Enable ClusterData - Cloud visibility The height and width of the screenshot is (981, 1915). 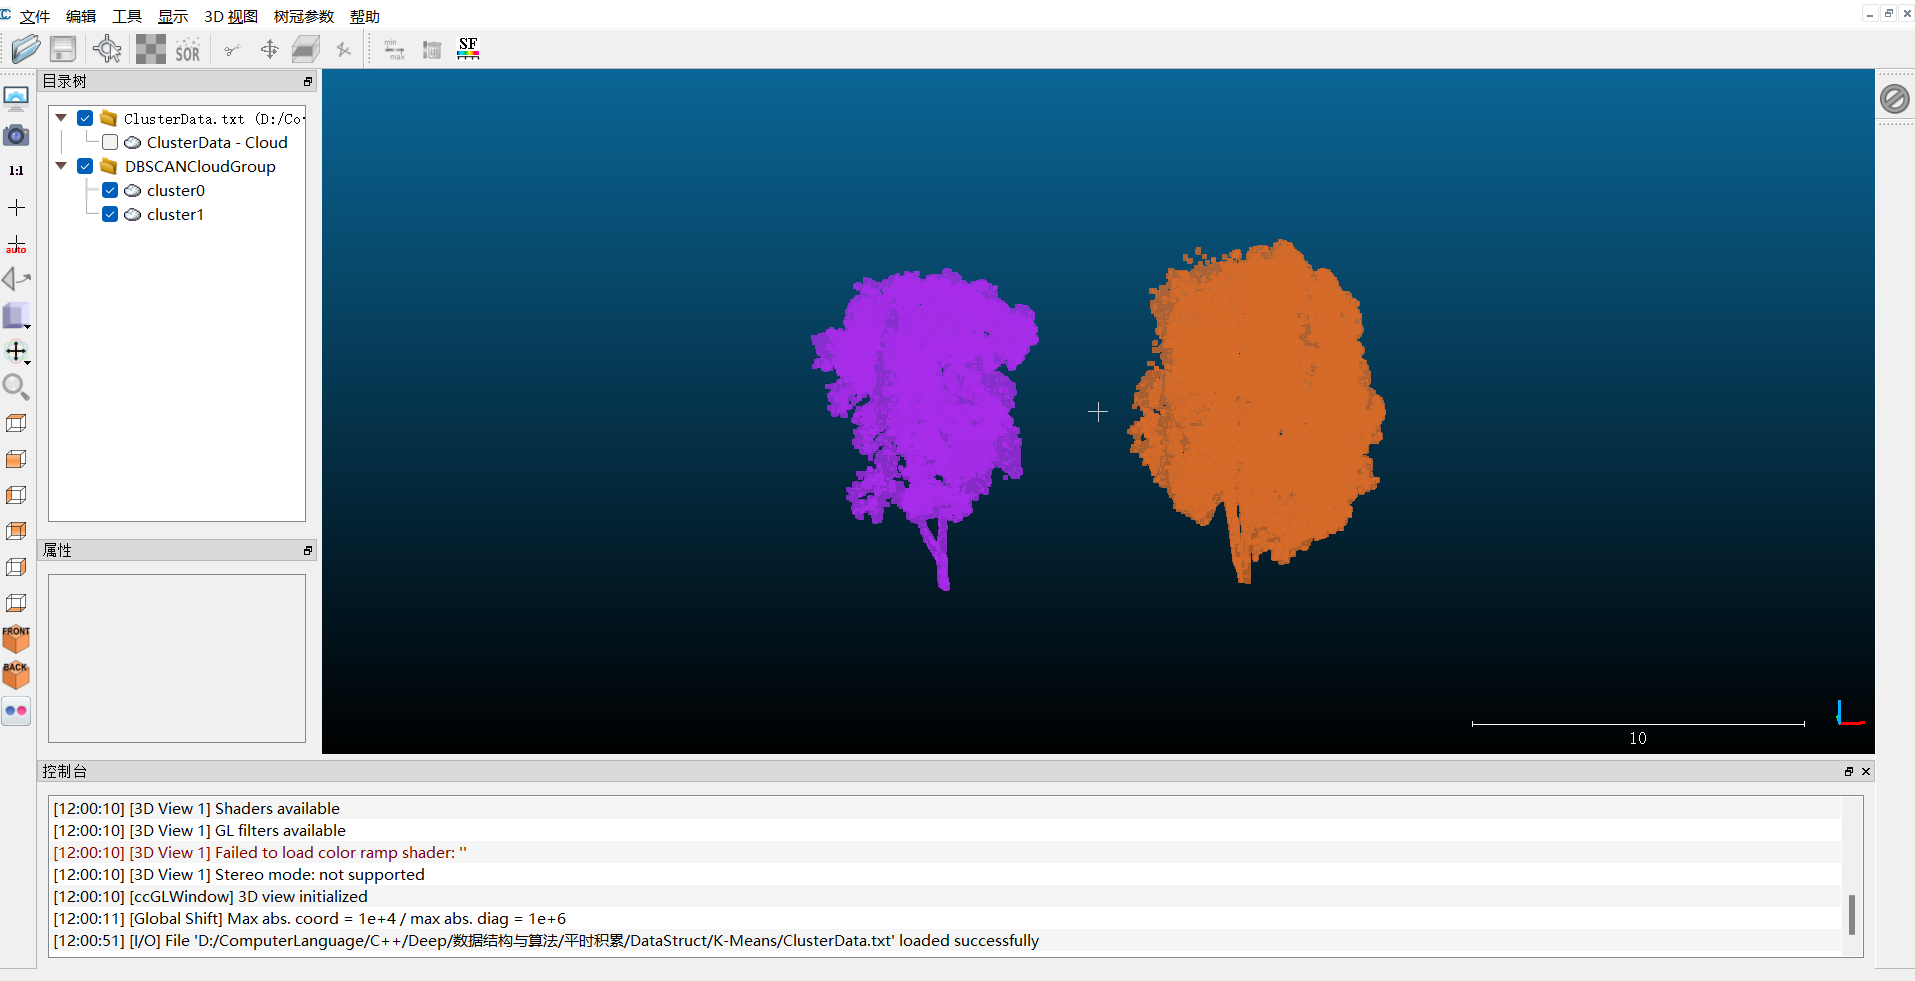point(110,142)
